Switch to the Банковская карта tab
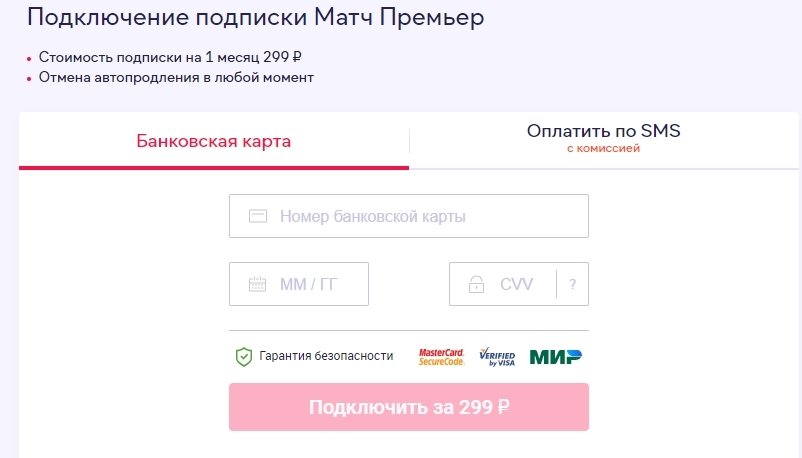Screen dimensions: 802x458 214,141
